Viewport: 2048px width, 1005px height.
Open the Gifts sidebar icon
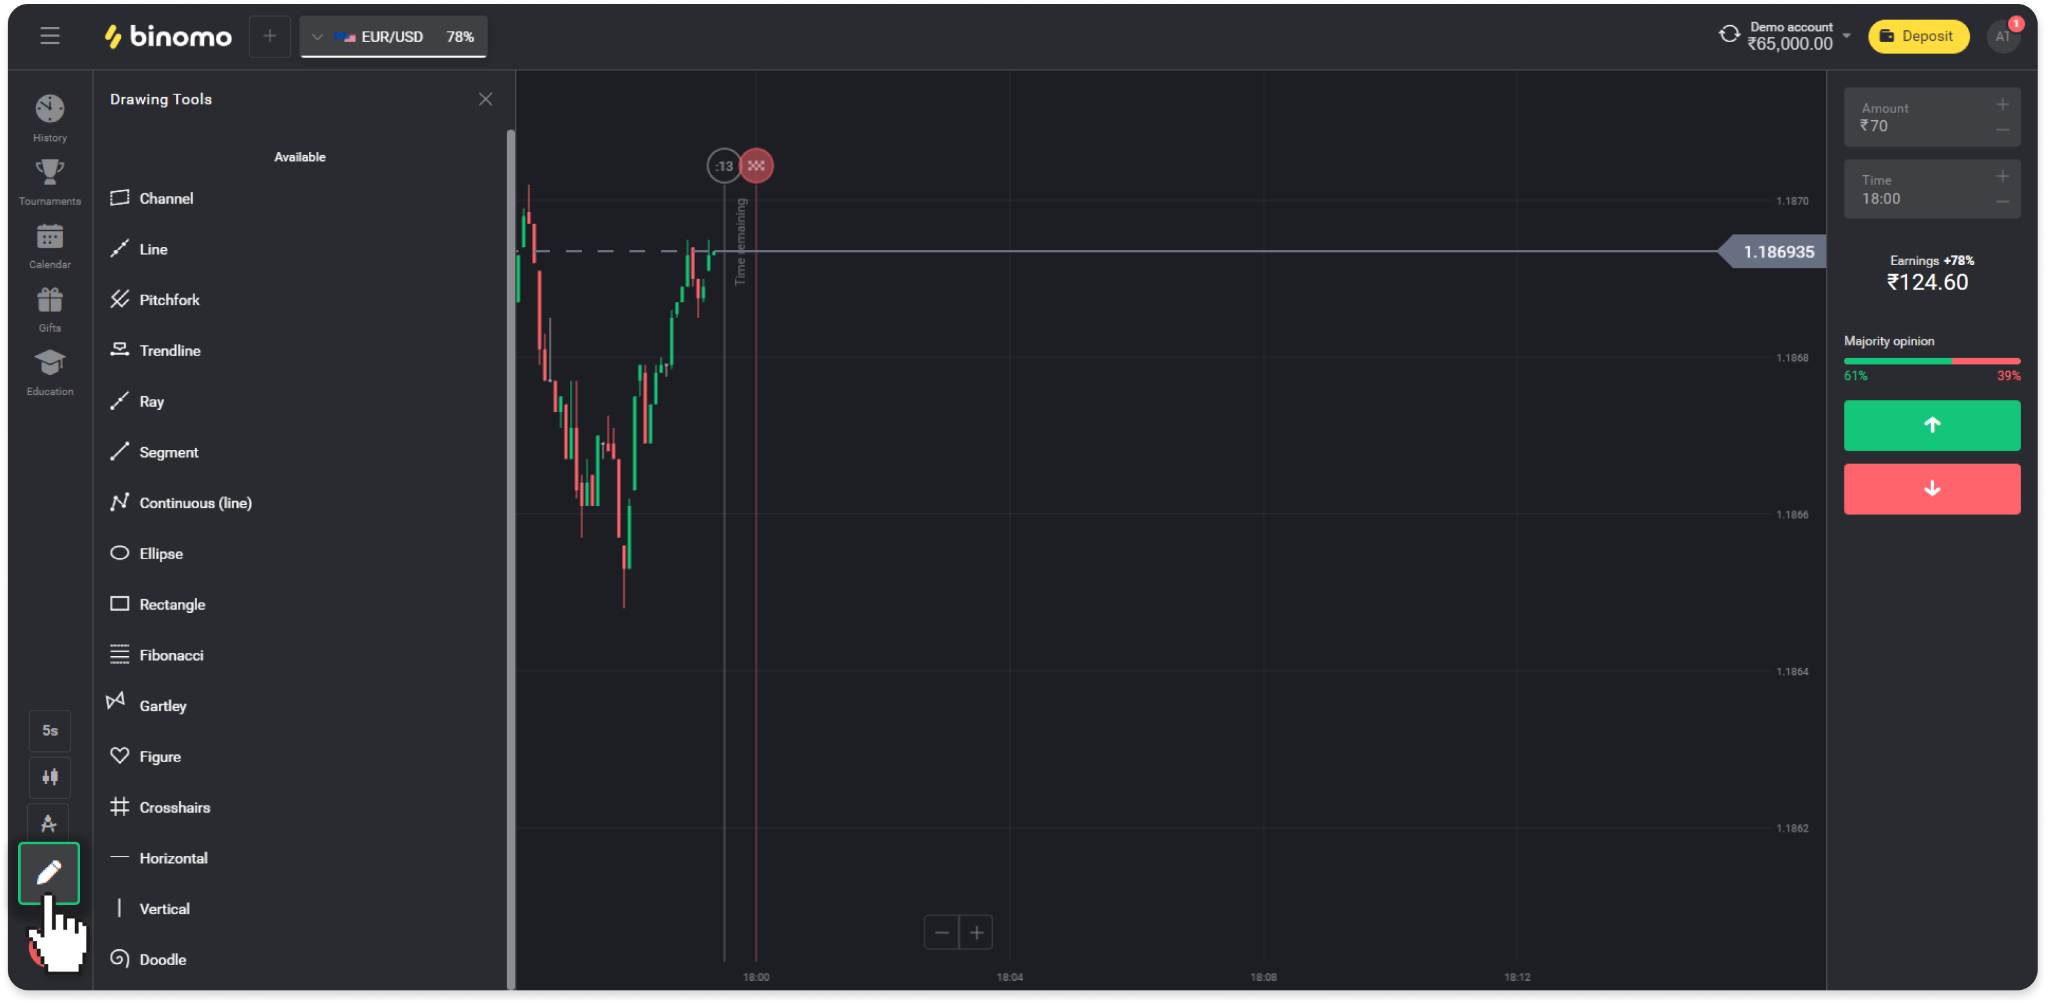tap(50, 306)
